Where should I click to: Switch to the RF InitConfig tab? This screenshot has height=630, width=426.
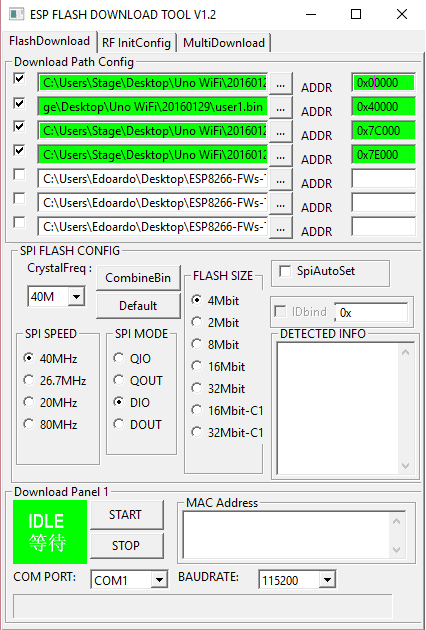pyautogui.click(x=136, y=43)
